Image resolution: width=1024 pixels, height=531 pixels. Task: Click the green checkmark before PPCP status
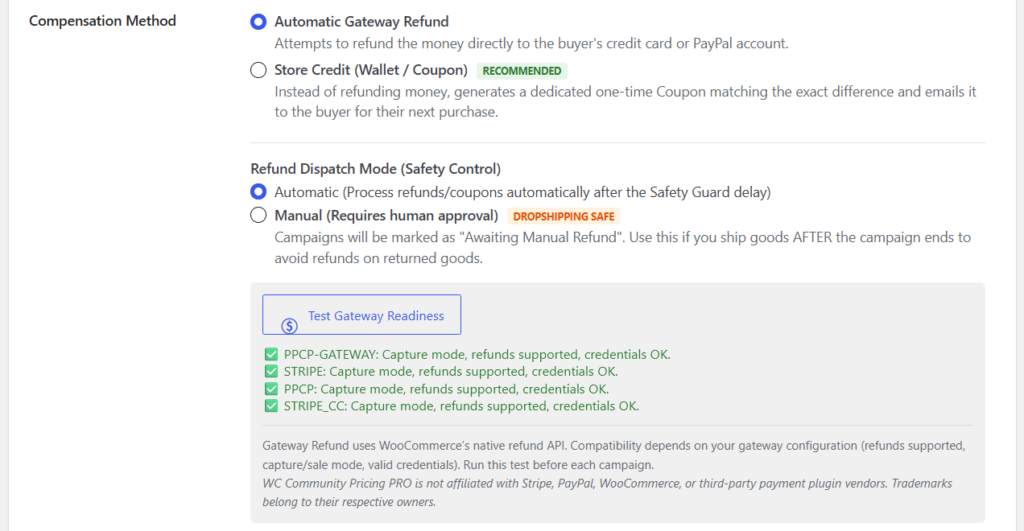271,389
